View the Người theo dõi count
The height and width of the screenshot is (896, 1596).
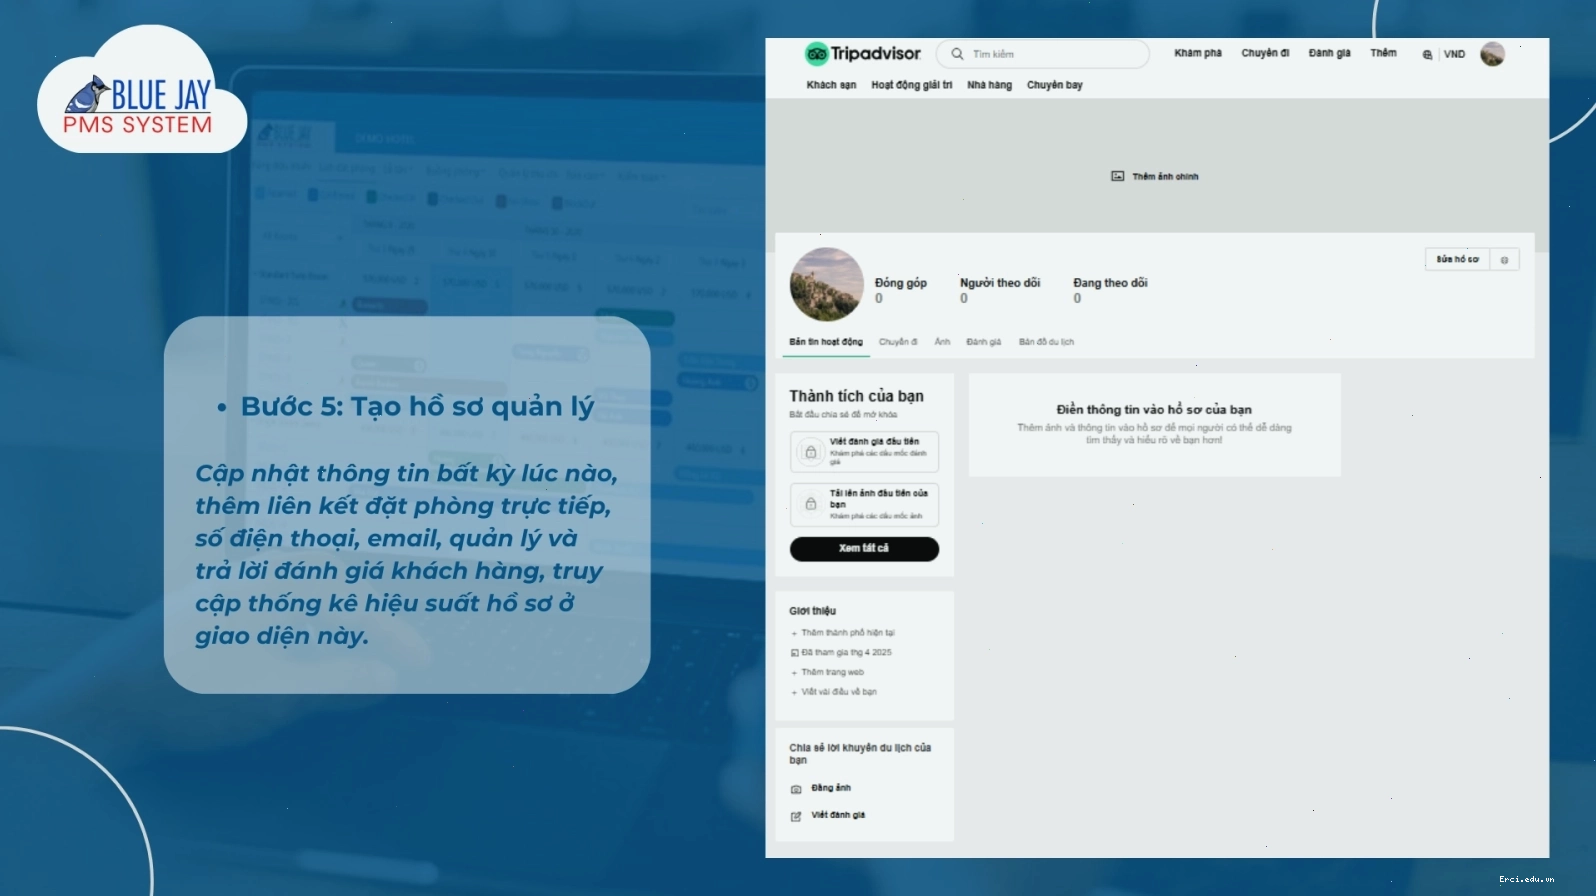tap(1000, 290)
